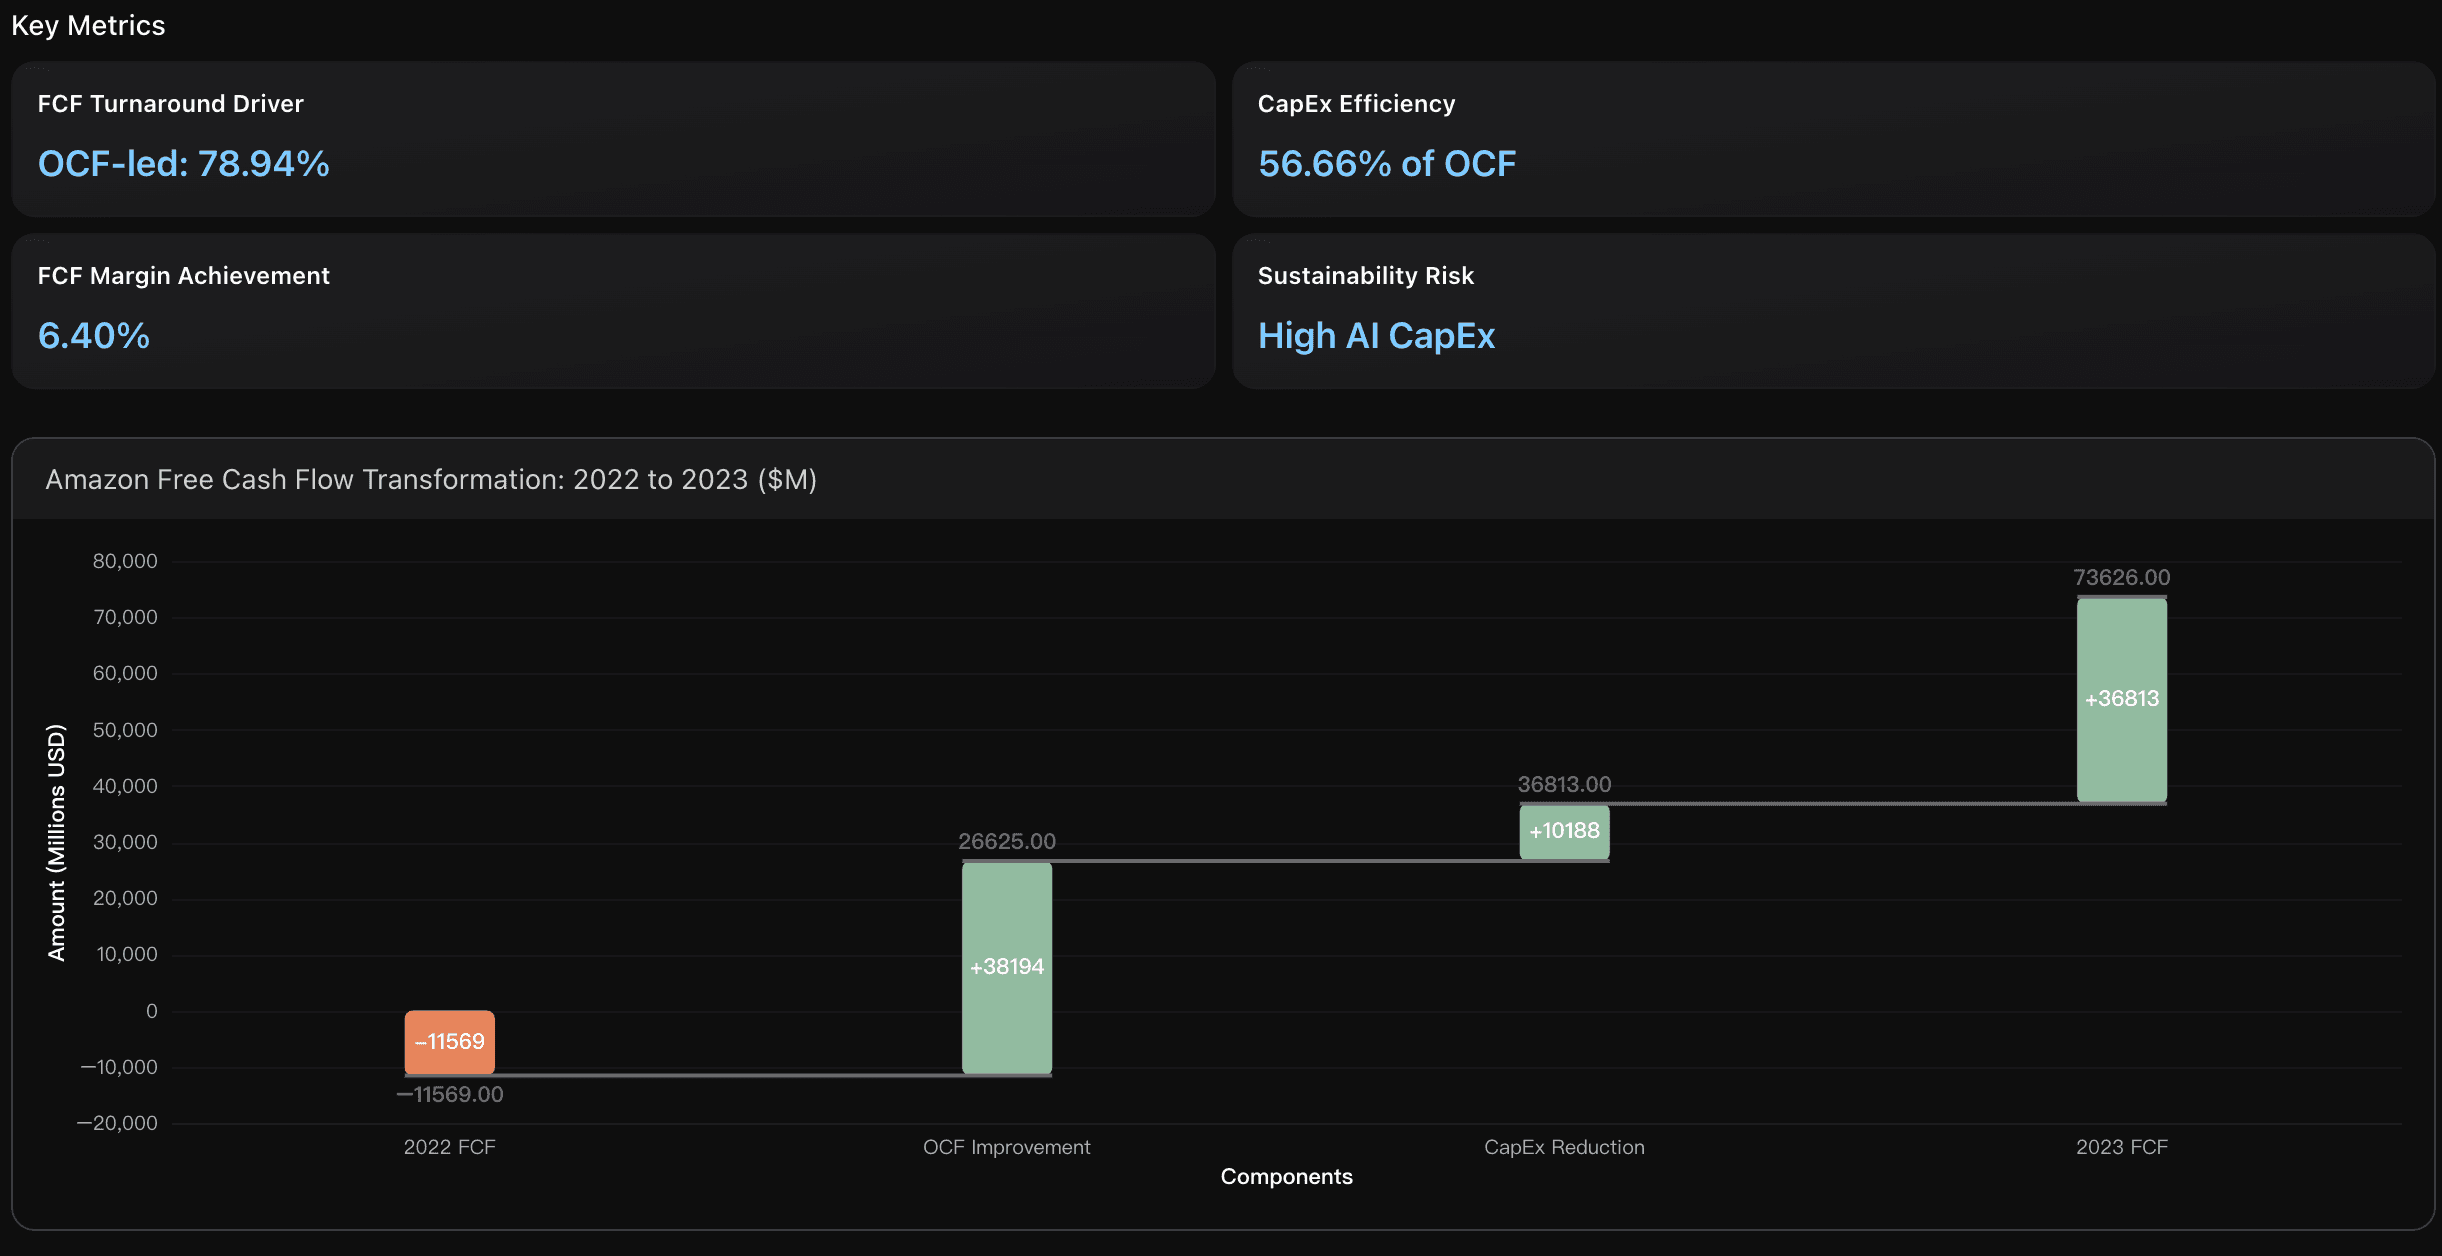Click the green +36813 bar for 2023 FCF

tap(2122, 700)
